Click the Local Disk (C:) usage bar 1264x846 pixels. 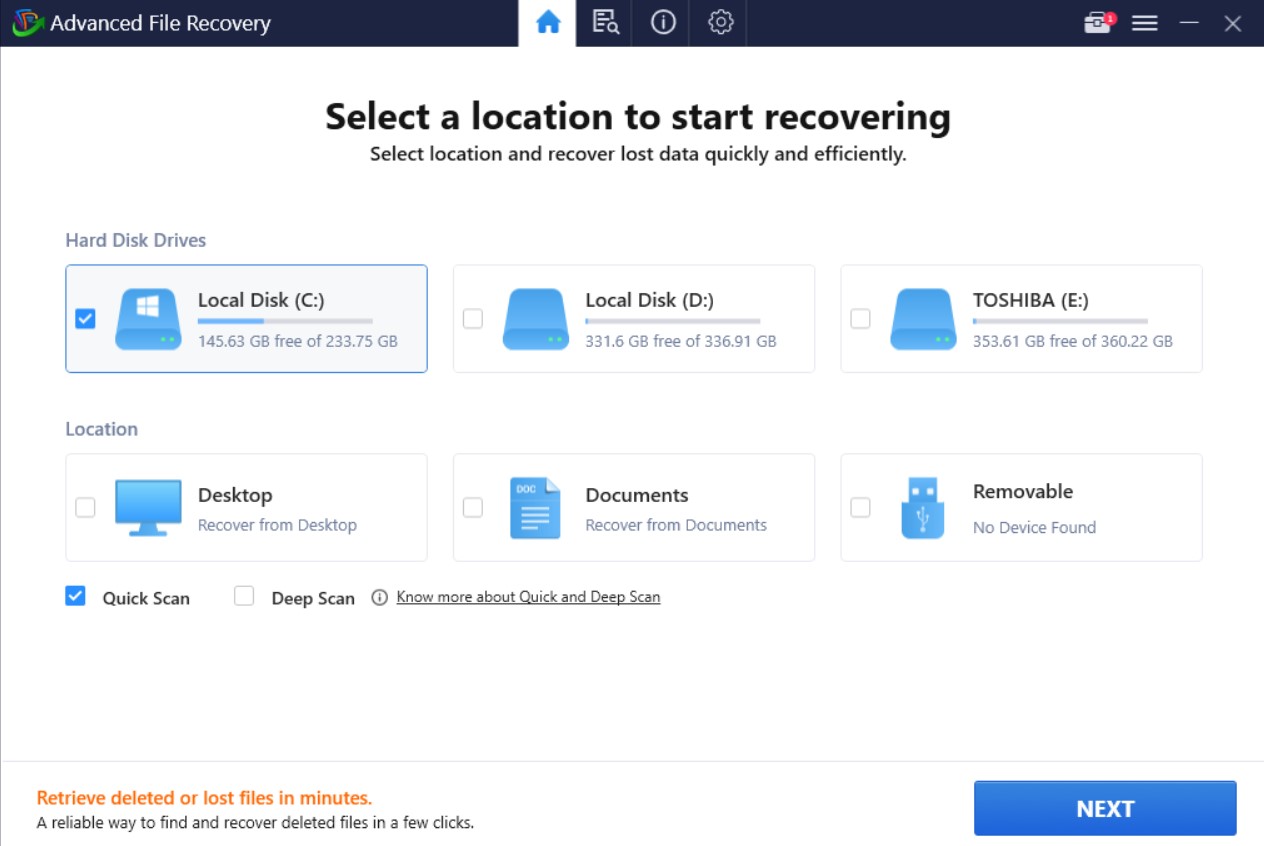pyautogui.click(x=285, y=321)
